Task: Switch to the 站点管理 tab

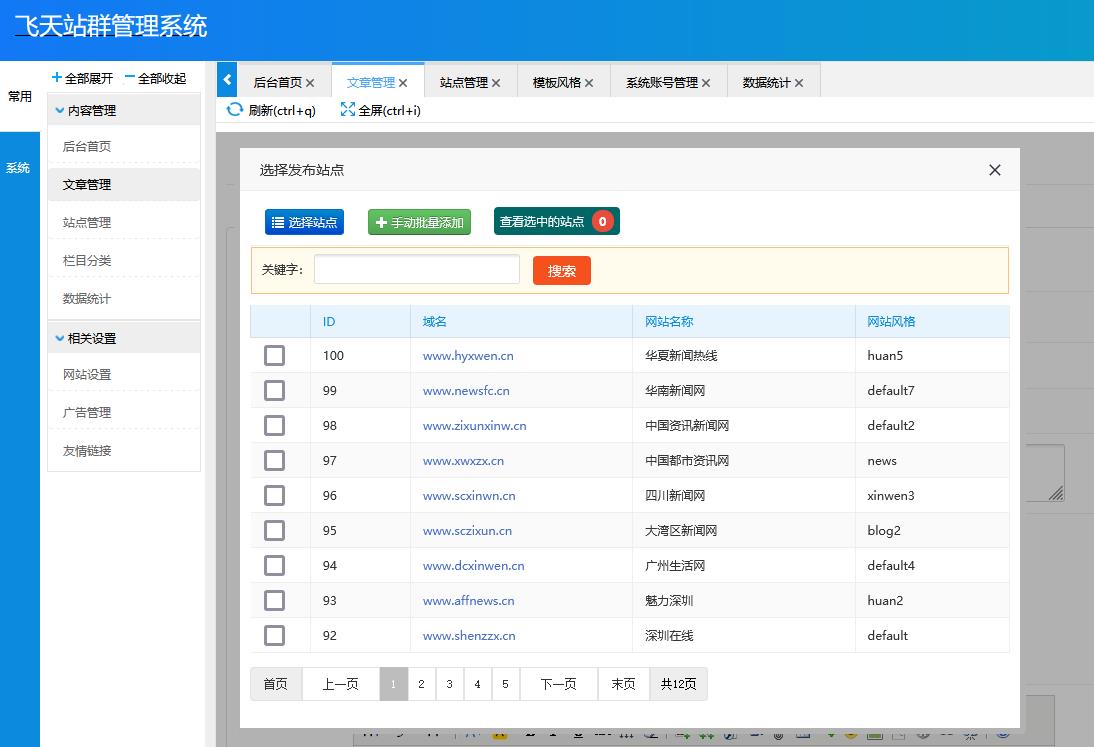Action: [464, 82]
